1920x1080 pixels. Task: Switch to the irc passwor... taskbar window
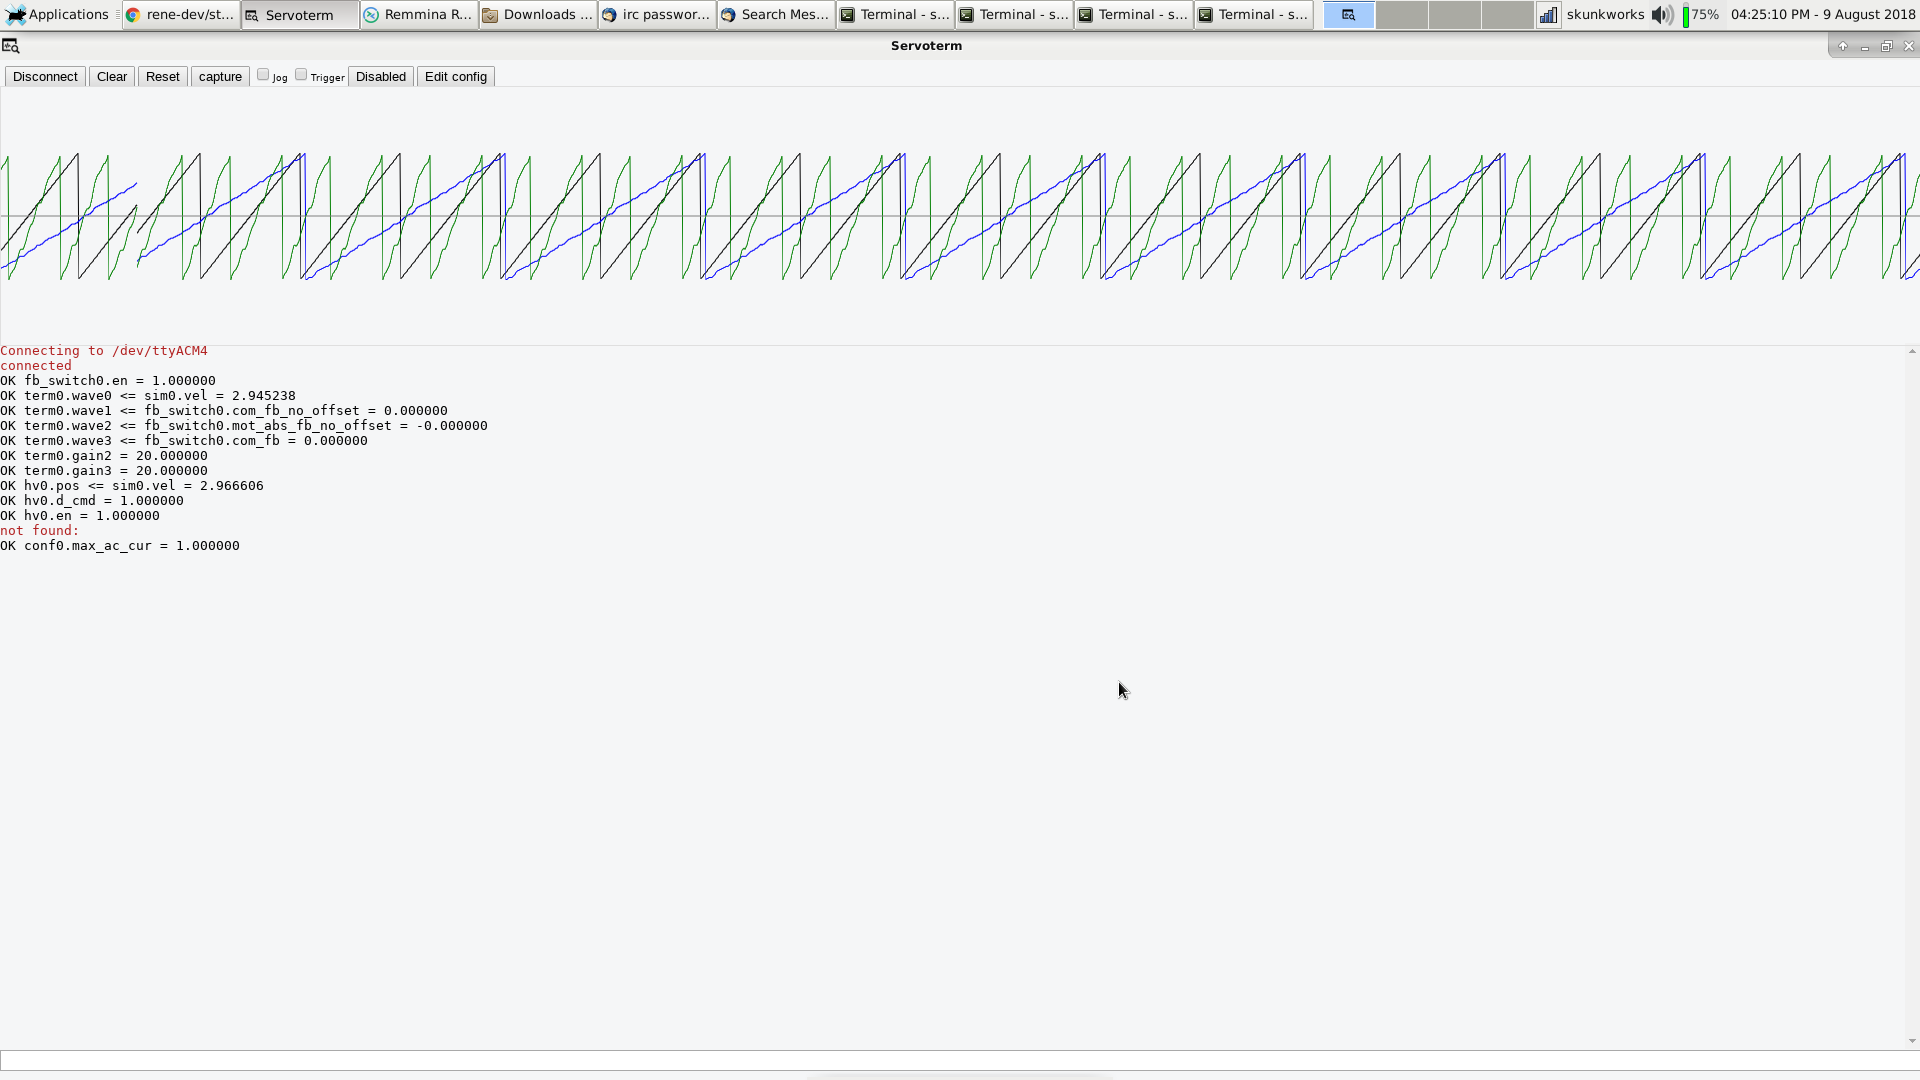pyautogui.click(x=657, y=15)
